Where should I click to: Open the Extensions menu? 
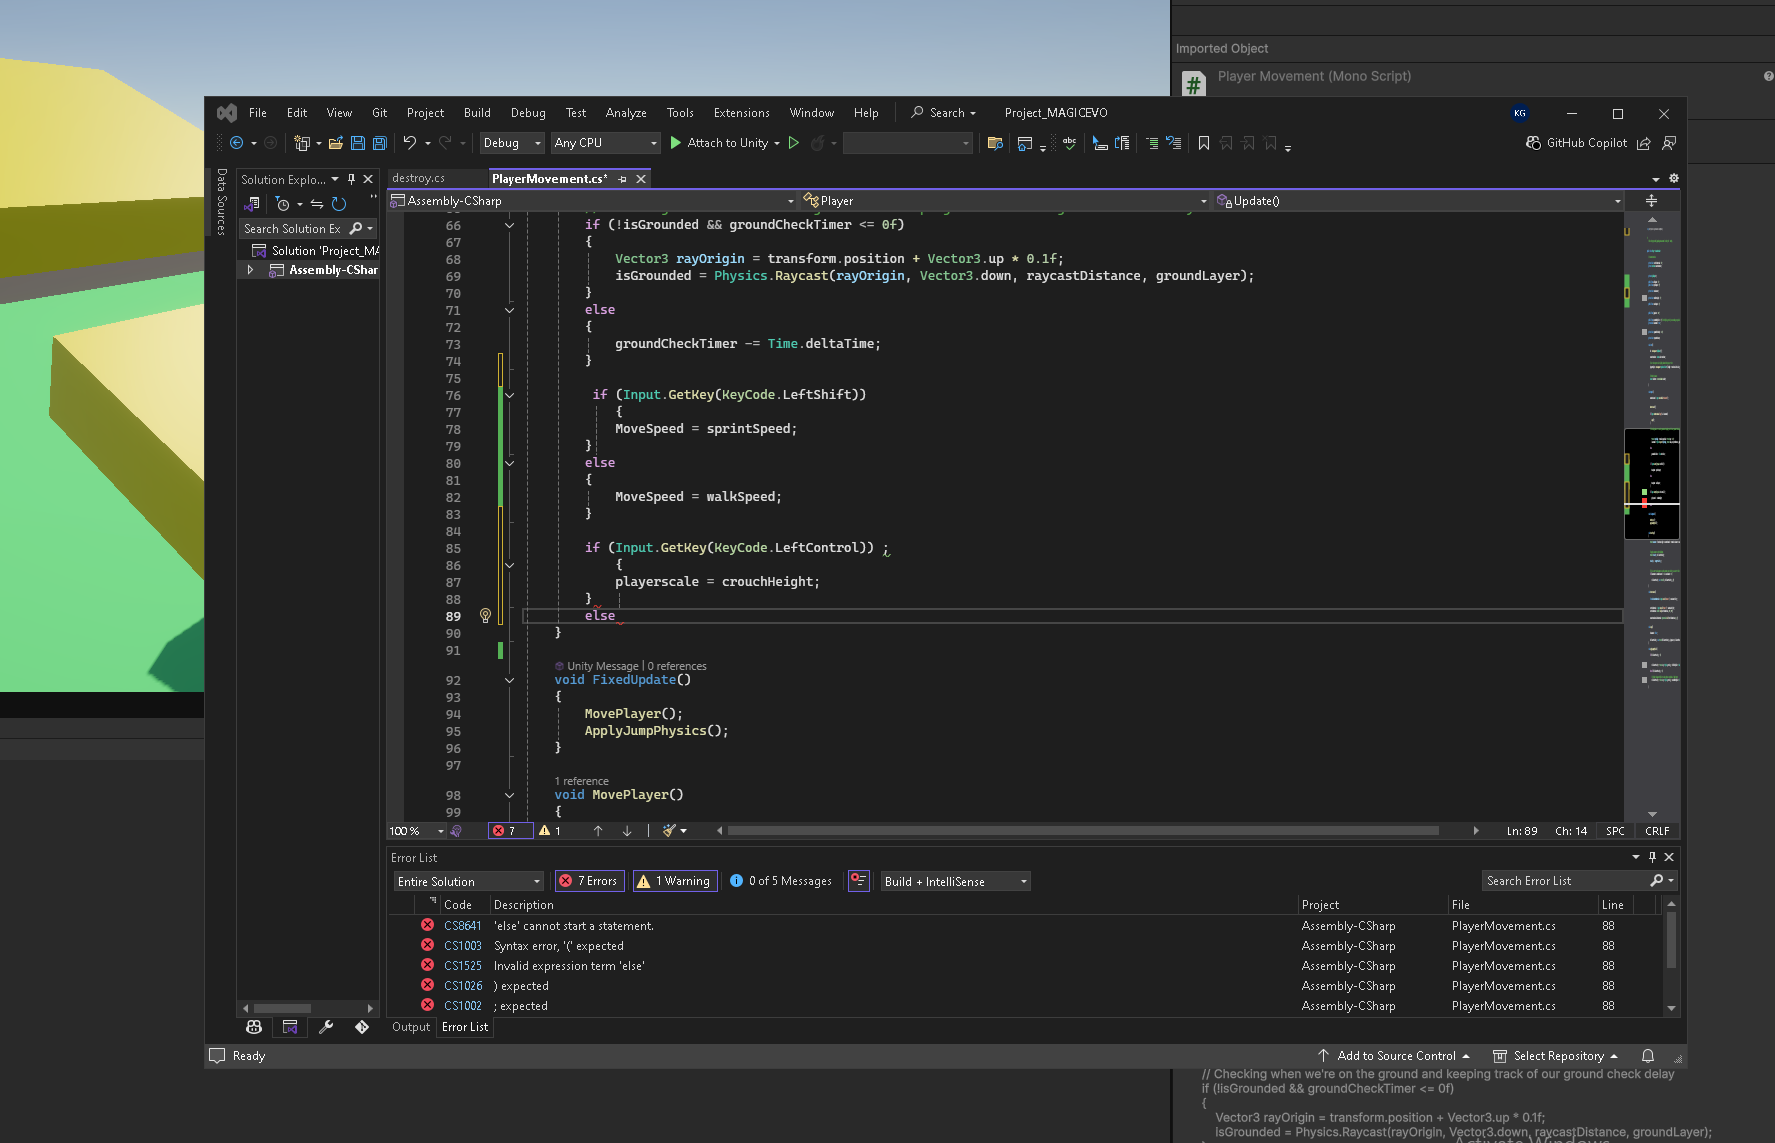click(741, 113)
